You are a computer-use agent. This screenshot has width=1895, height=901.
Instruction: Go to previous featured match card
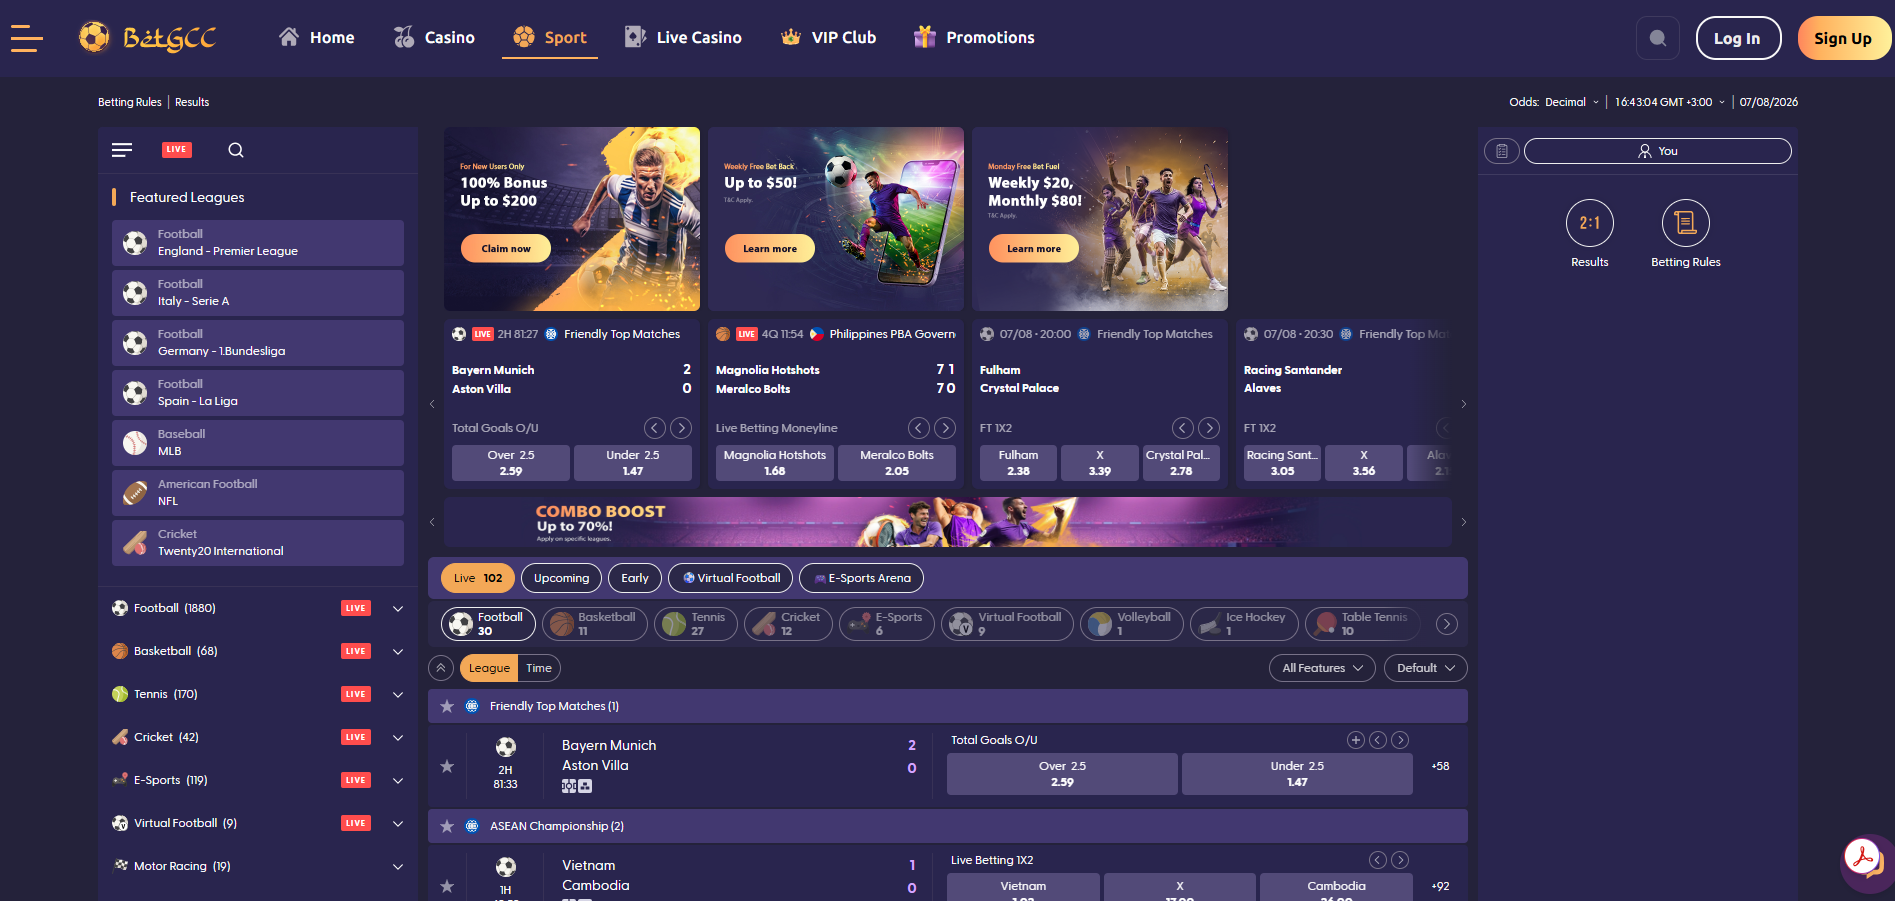click(432, 404)
